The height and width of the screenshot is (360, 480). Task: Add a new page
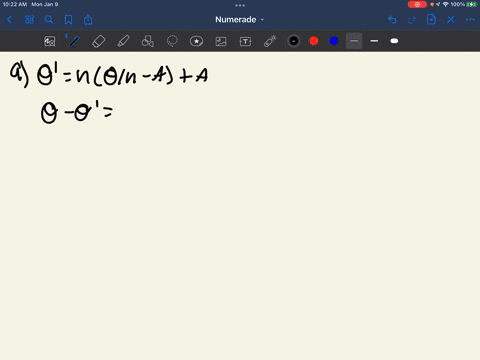click(x=431, y=19)
